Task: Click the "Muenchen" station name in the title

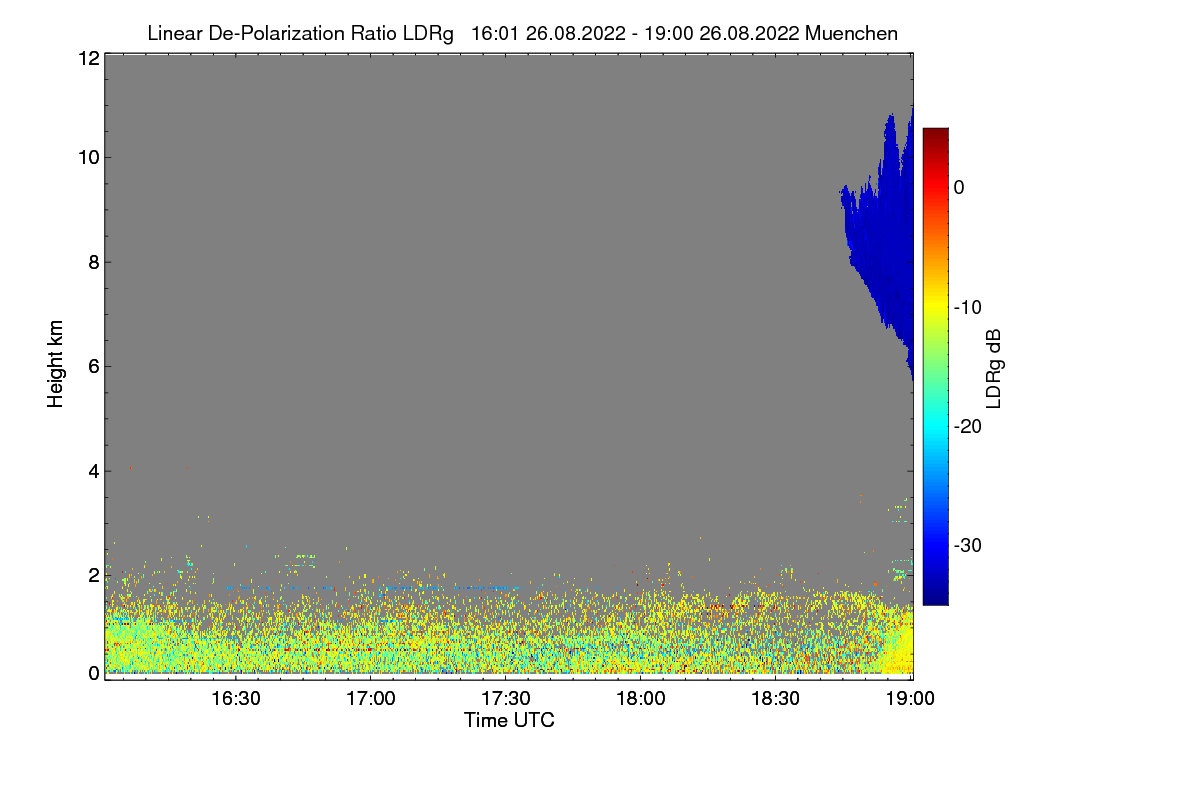Action: click(851, 34)
